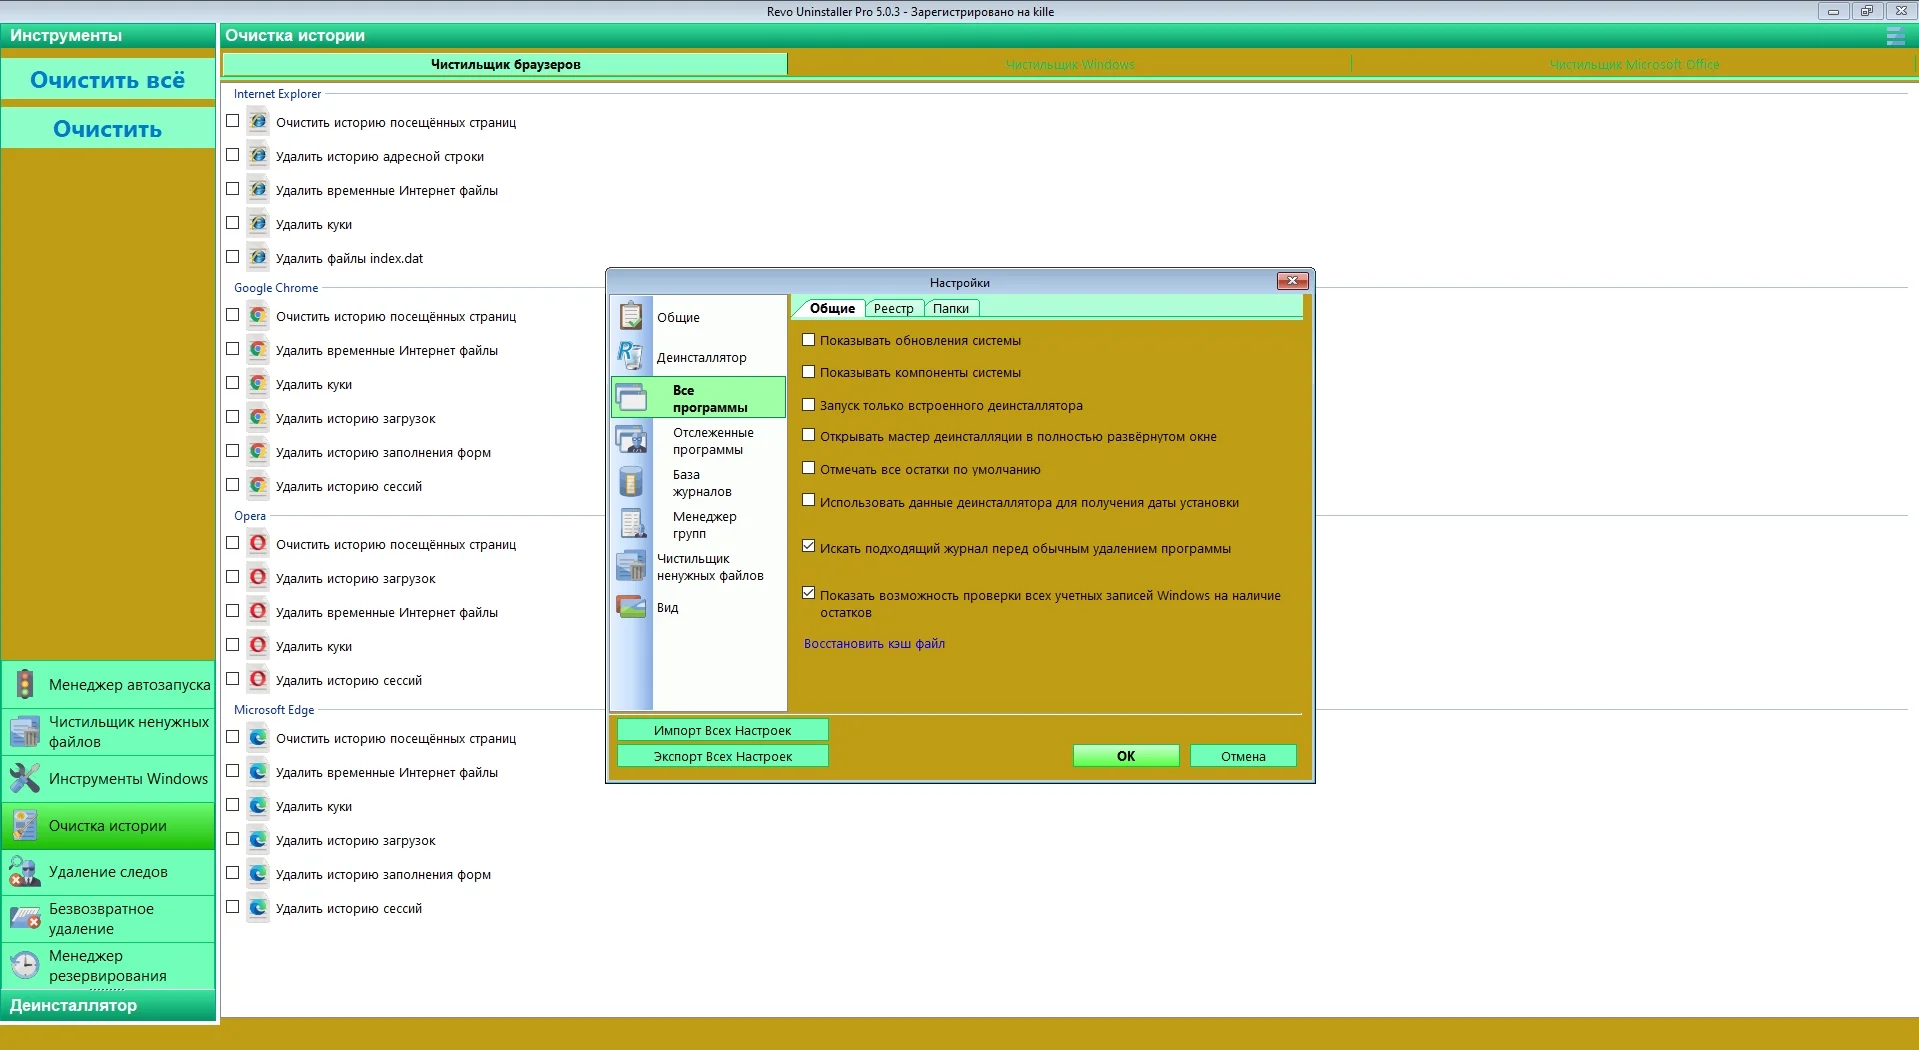Open Безвозвратное удаление tool icon
The image size is (1919, 1050).
(x=25, y=919)
